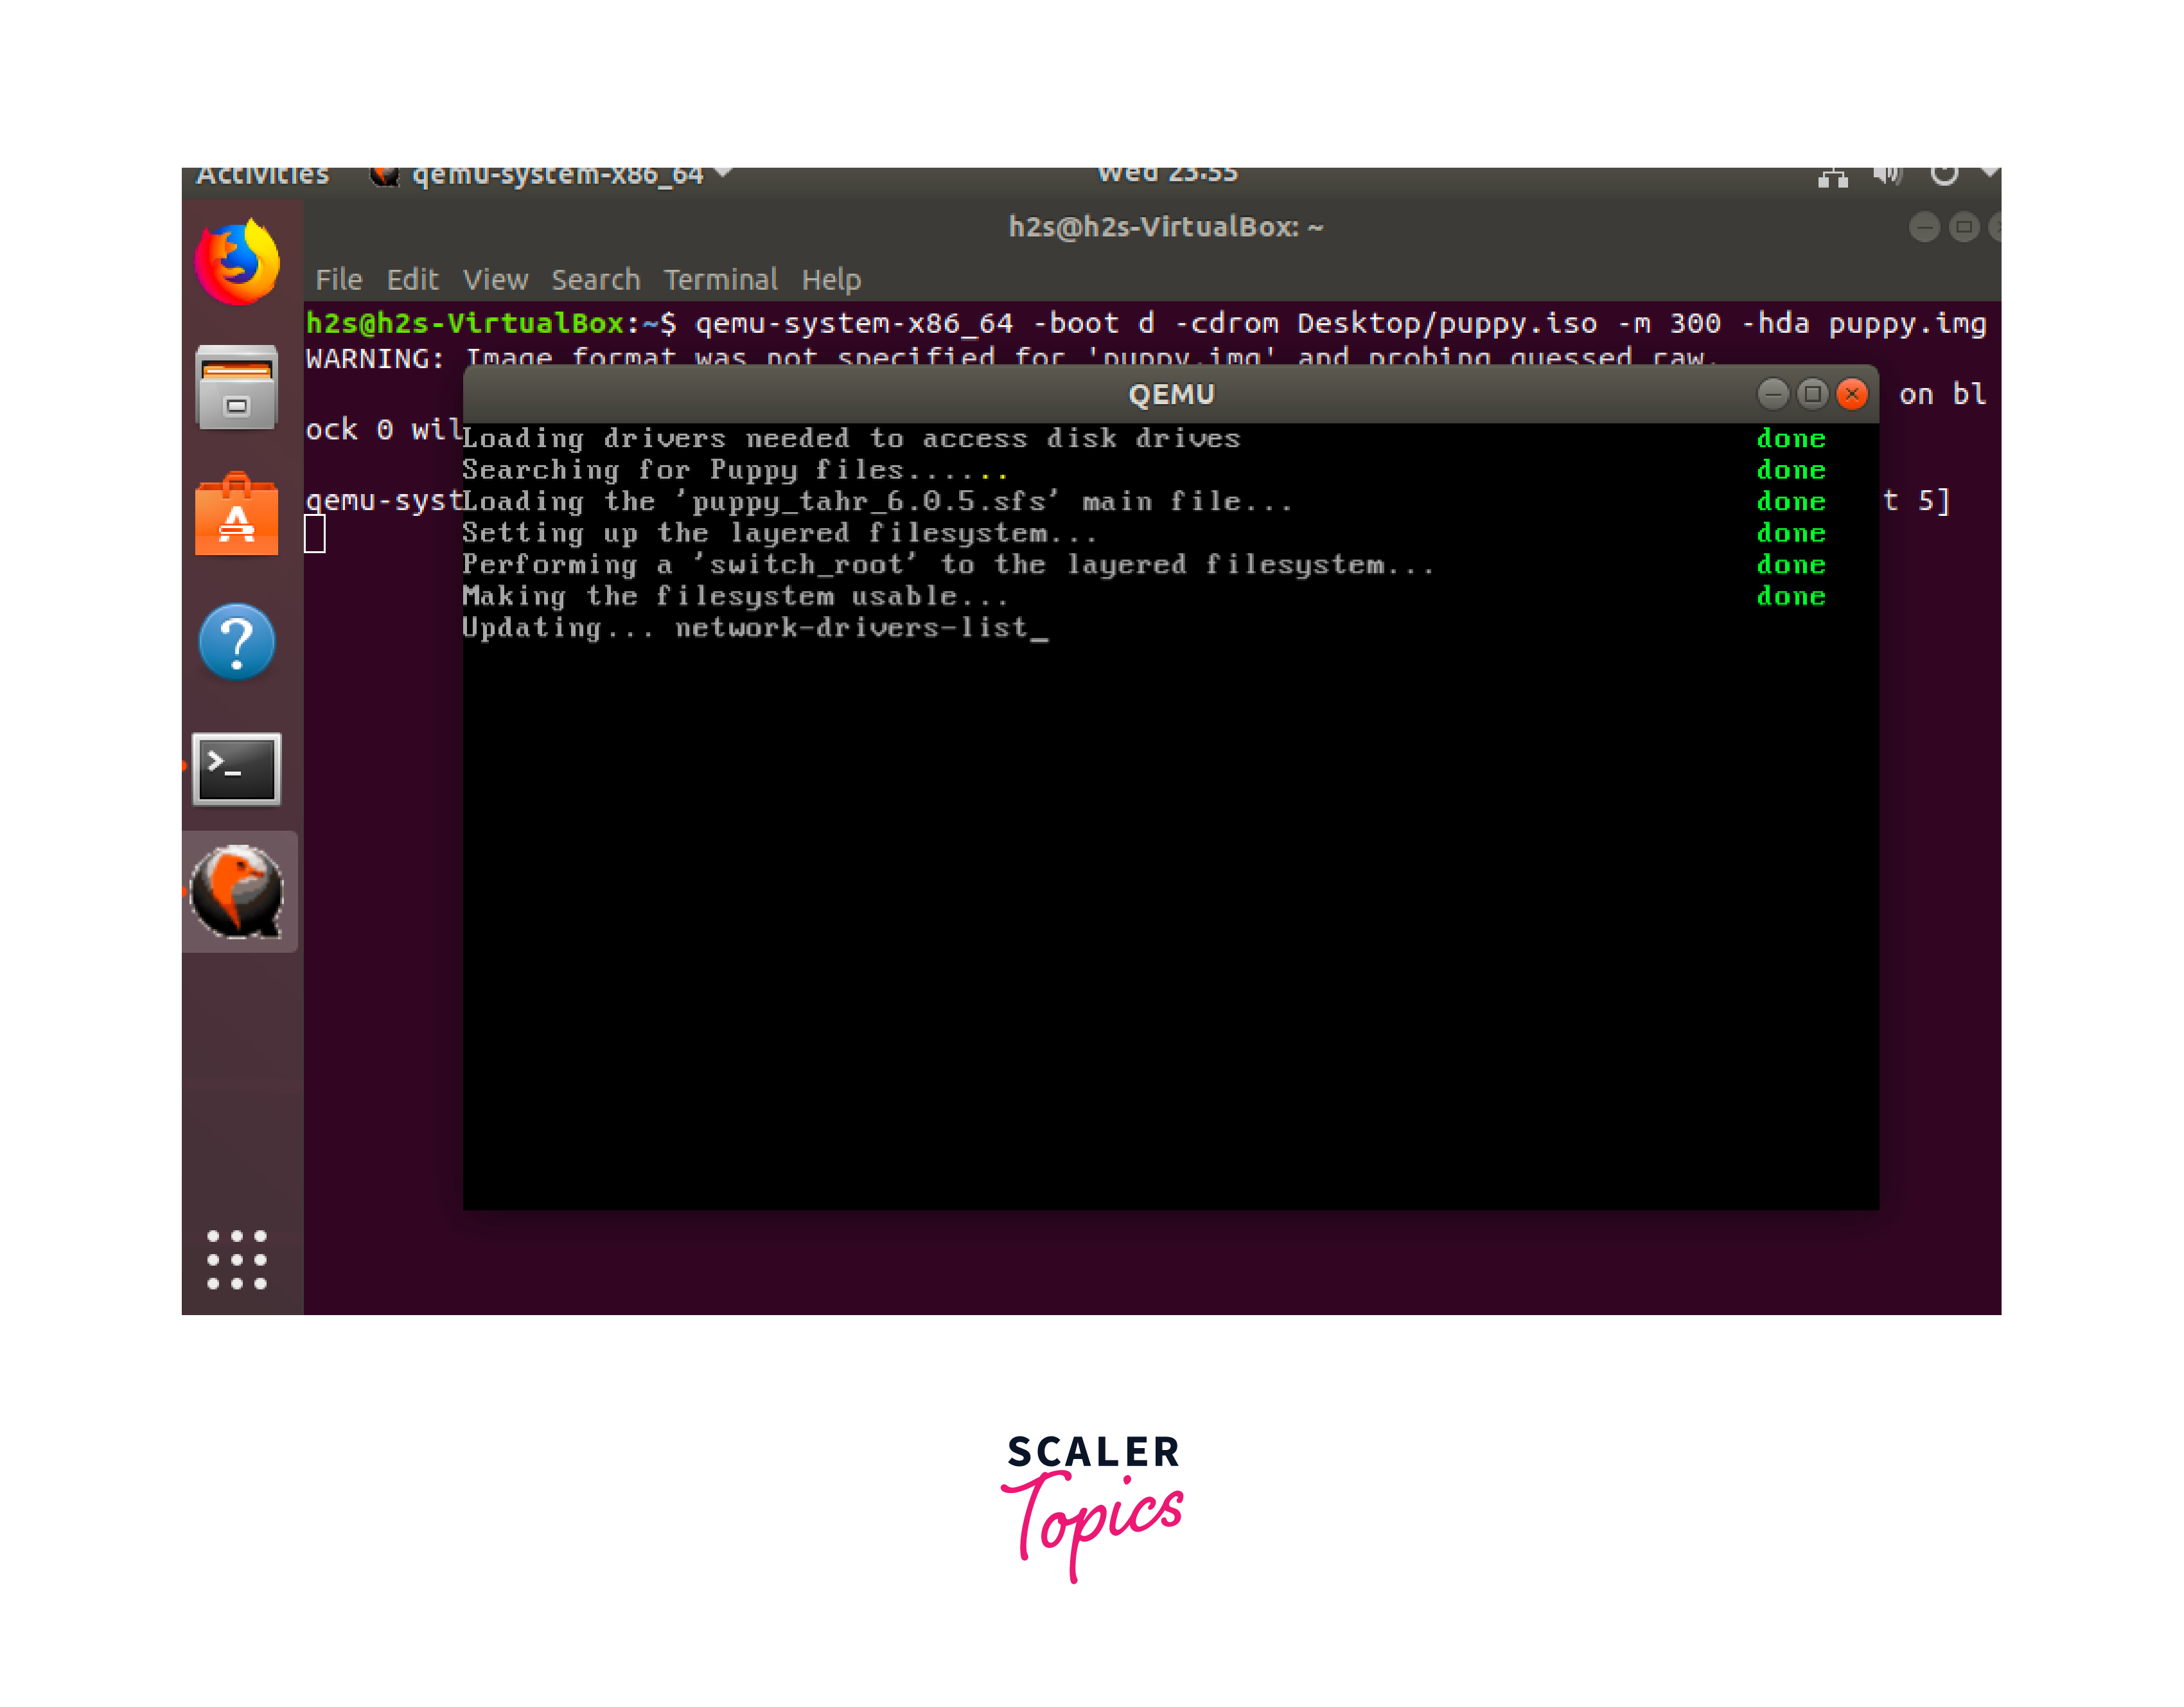Click the network status icon

click(x=1832, y=177)
